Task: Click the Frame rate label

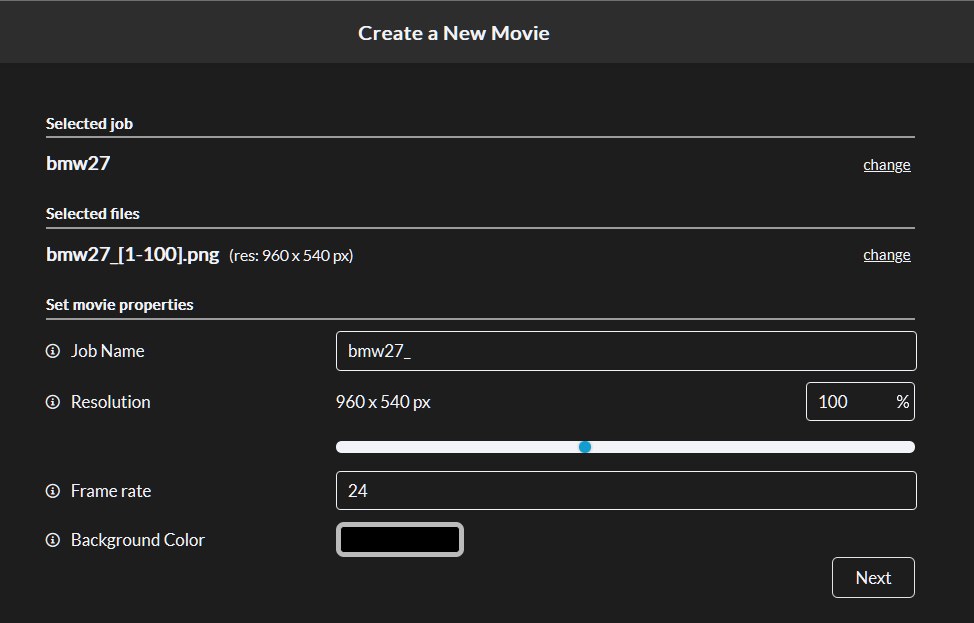Action: (111, 491)
